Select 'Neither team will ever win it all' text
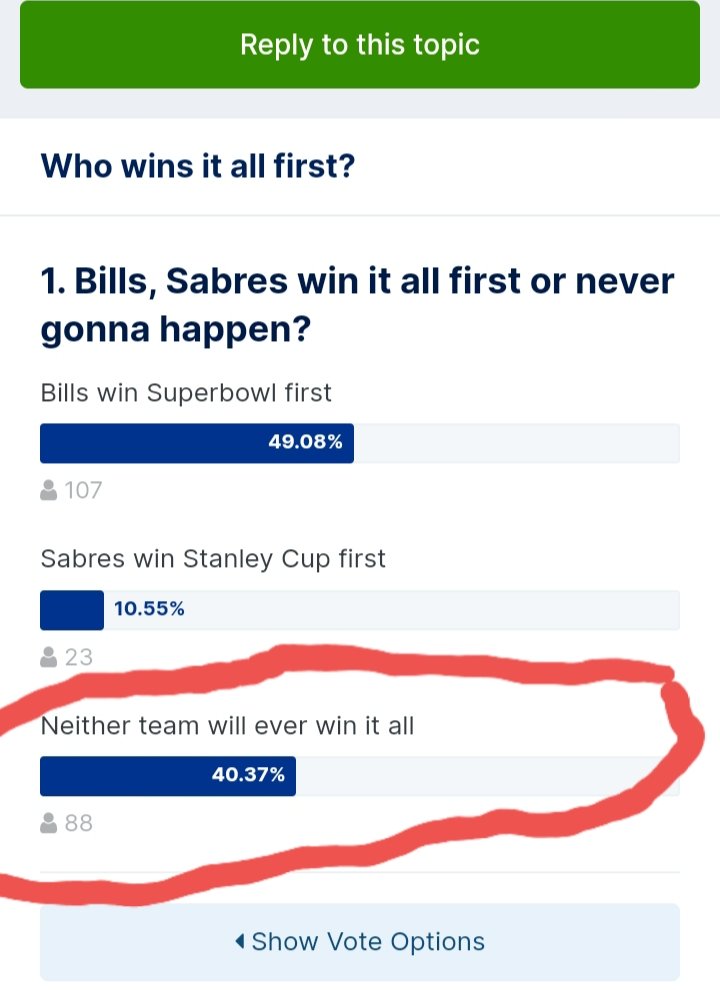The width and height of the screenshot is (720, 990). (227, 725)
